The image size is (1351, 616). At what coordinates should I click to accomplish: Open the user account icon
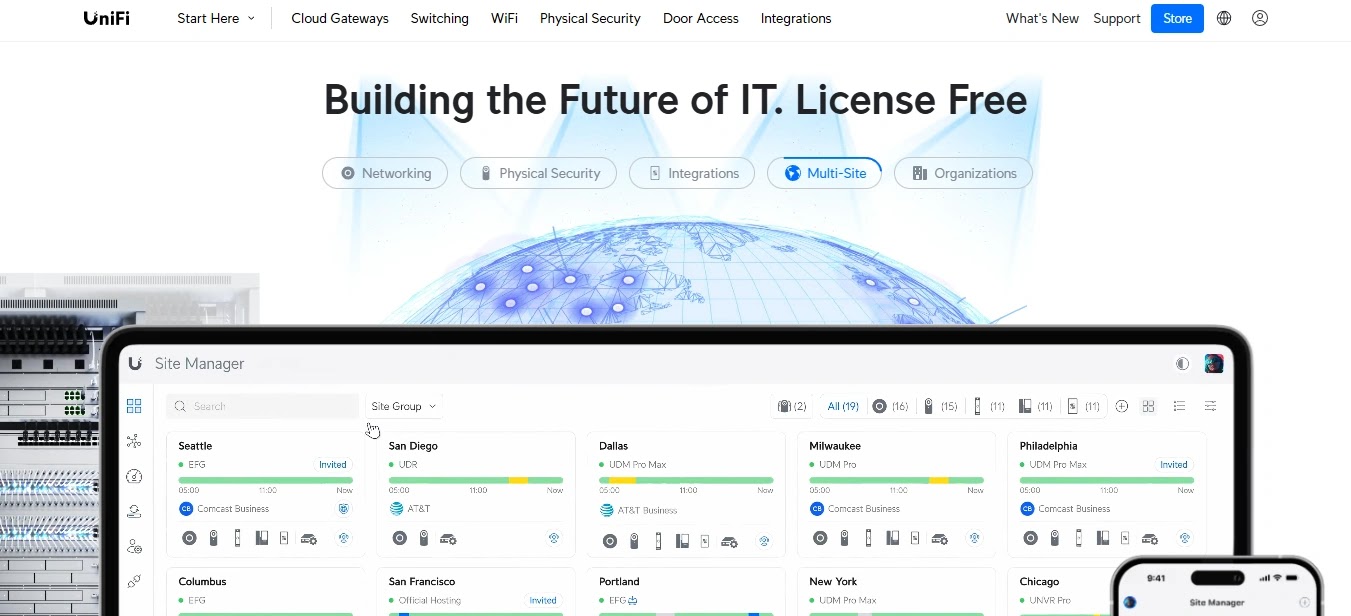(x=1260, y=18)
